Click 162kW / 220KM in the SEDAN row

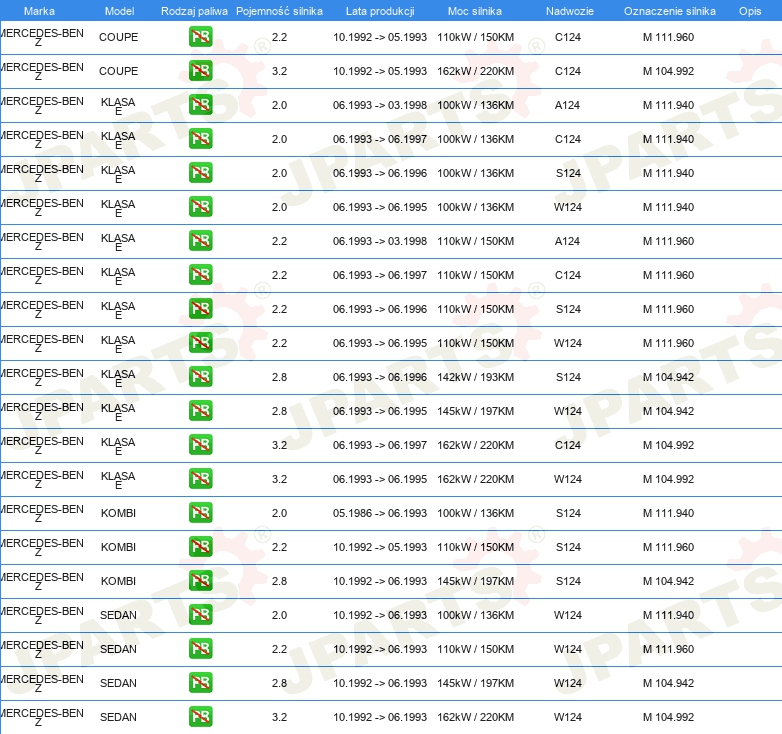click(x=475, y=717)
